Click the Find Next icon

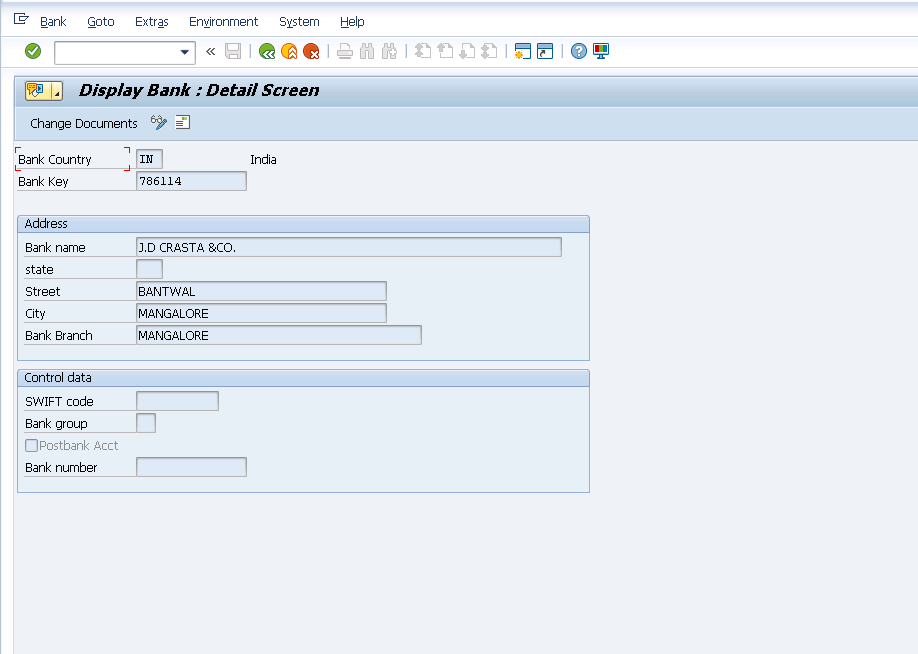(388, 51)
